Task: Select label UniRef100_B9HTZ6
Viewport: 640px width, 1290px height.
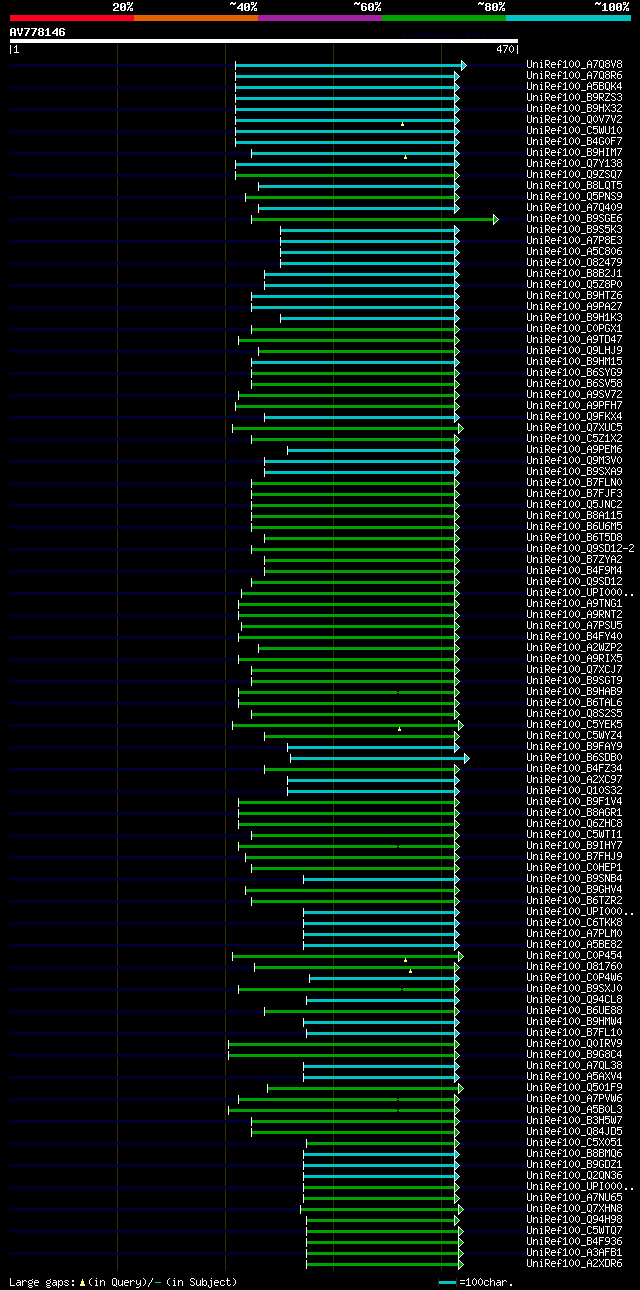Action: 574,296
